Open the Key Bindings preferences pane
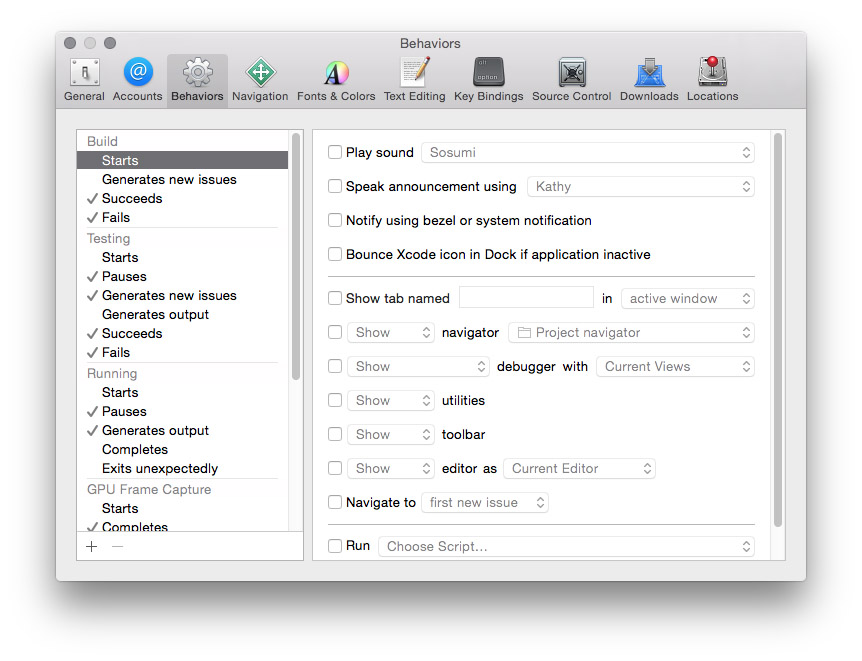 click(488, 80)
